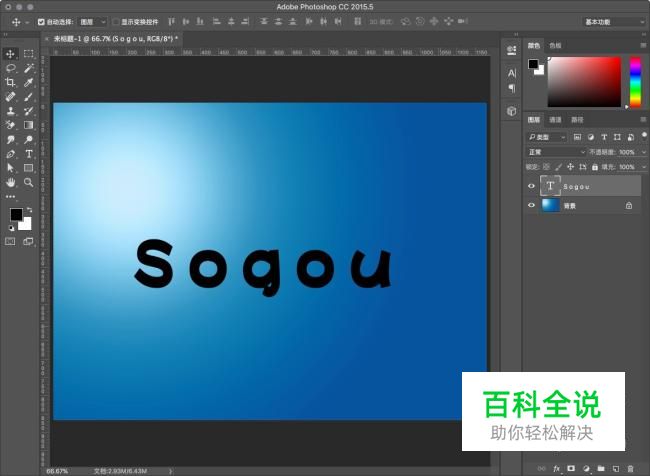The image size is (650, 476).
Task: Click the toolbox foreground black color swatch
Action: 16,214
